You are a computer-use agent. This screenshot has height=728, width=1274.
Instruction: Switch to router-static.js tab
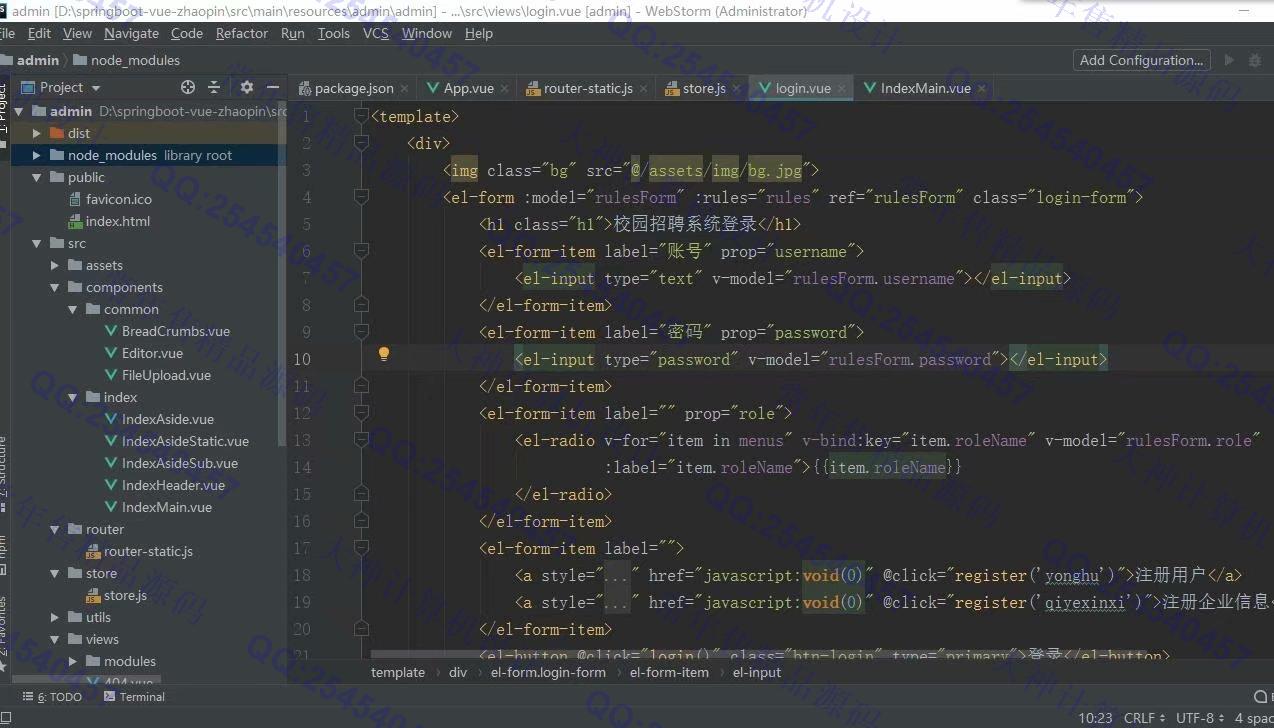(x=588, y=88)
